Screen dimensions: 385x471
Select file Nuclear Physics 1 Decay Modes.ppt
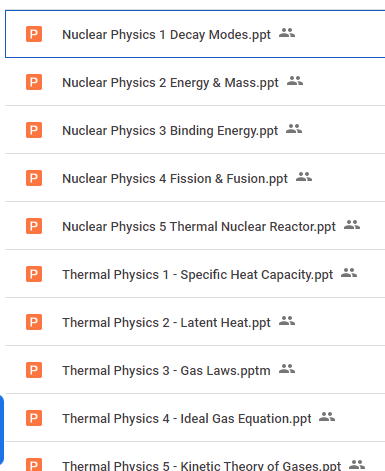(x=195, y=34)
